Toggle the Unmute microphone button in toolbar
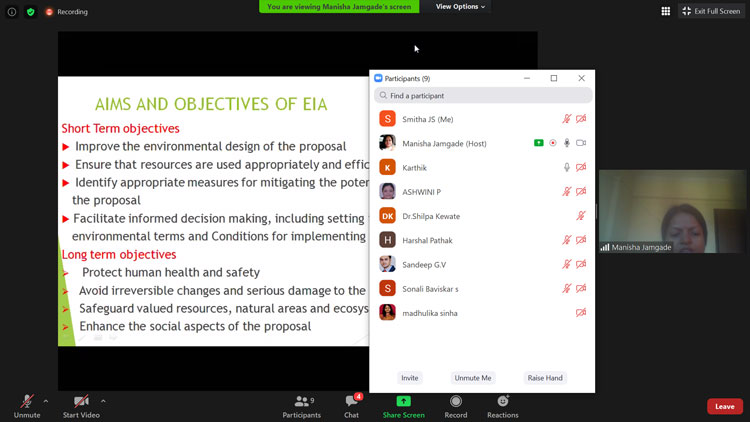Image resolution: width=750 pixels, height=422 pixels. [x=27, y=403]
